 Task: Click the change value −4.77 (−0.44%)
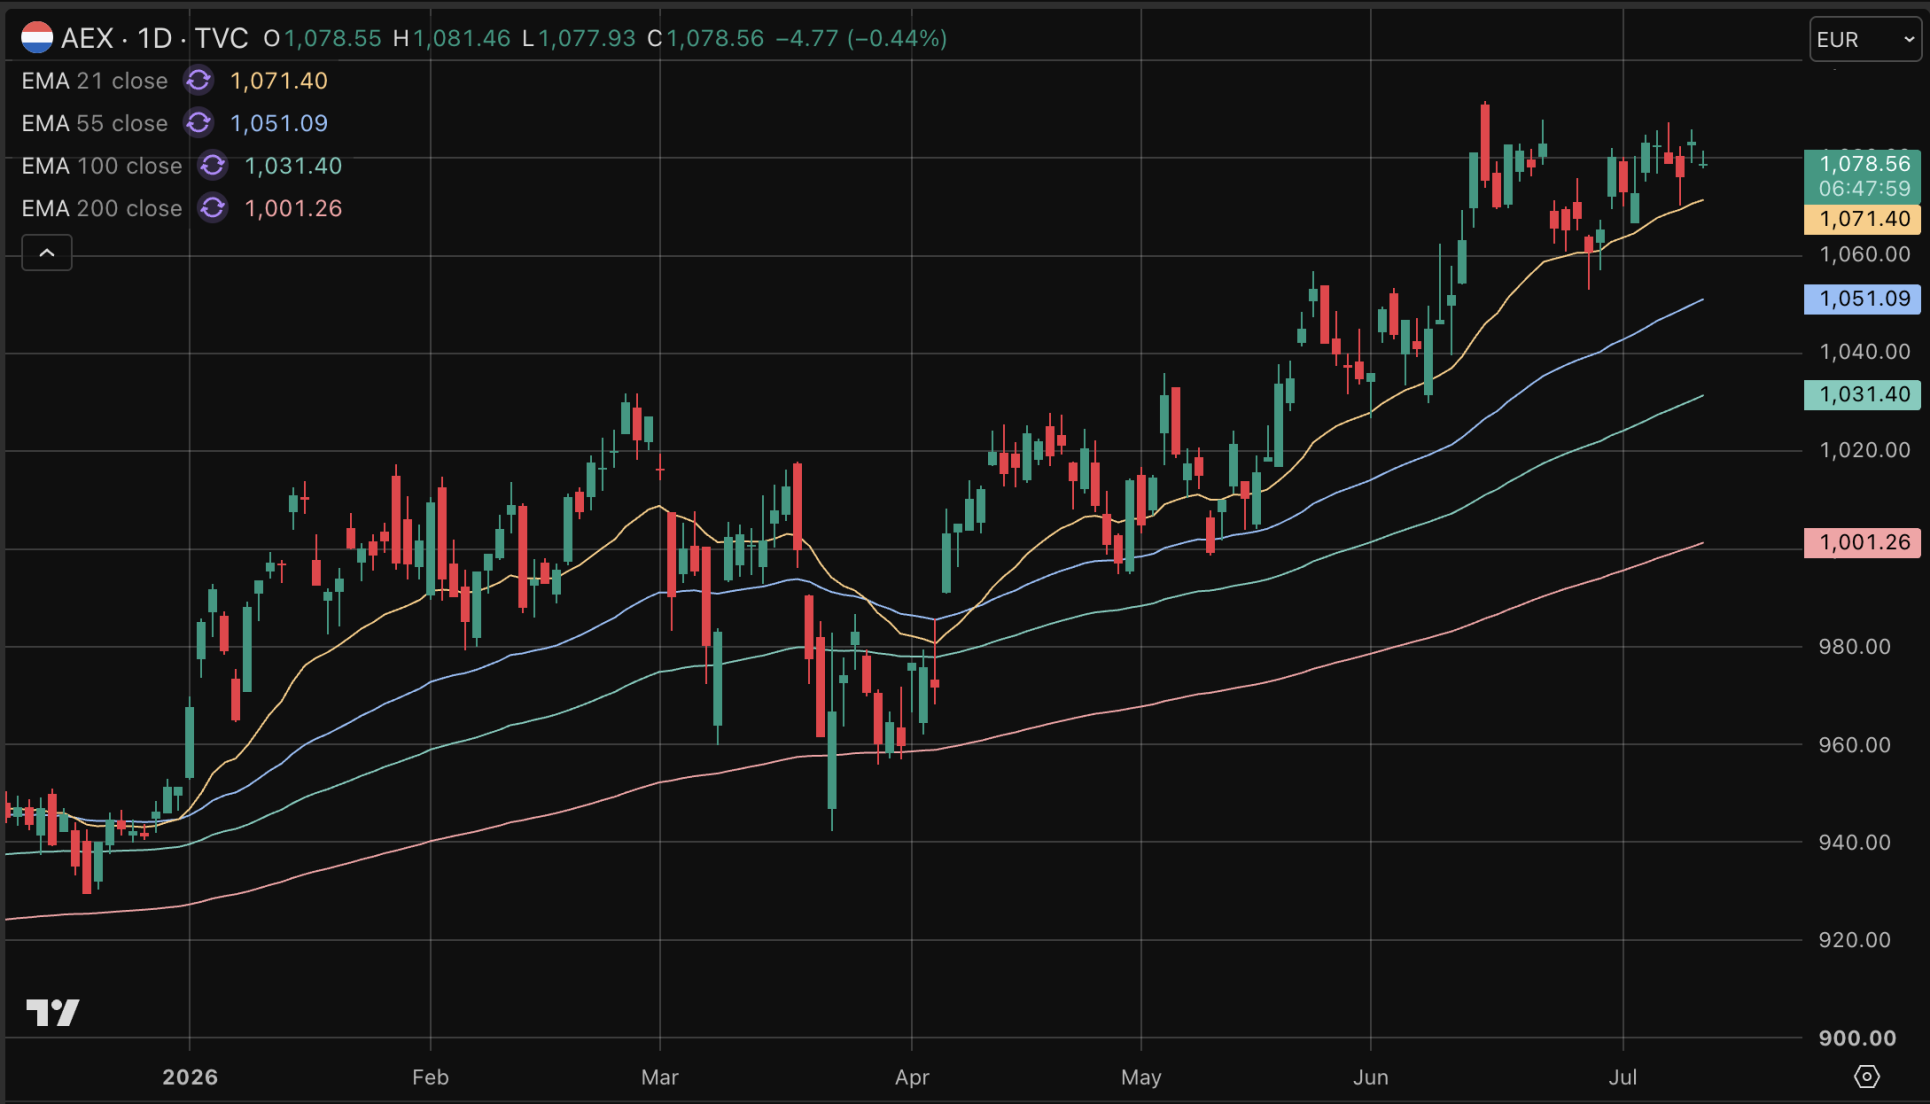[861, 38]
